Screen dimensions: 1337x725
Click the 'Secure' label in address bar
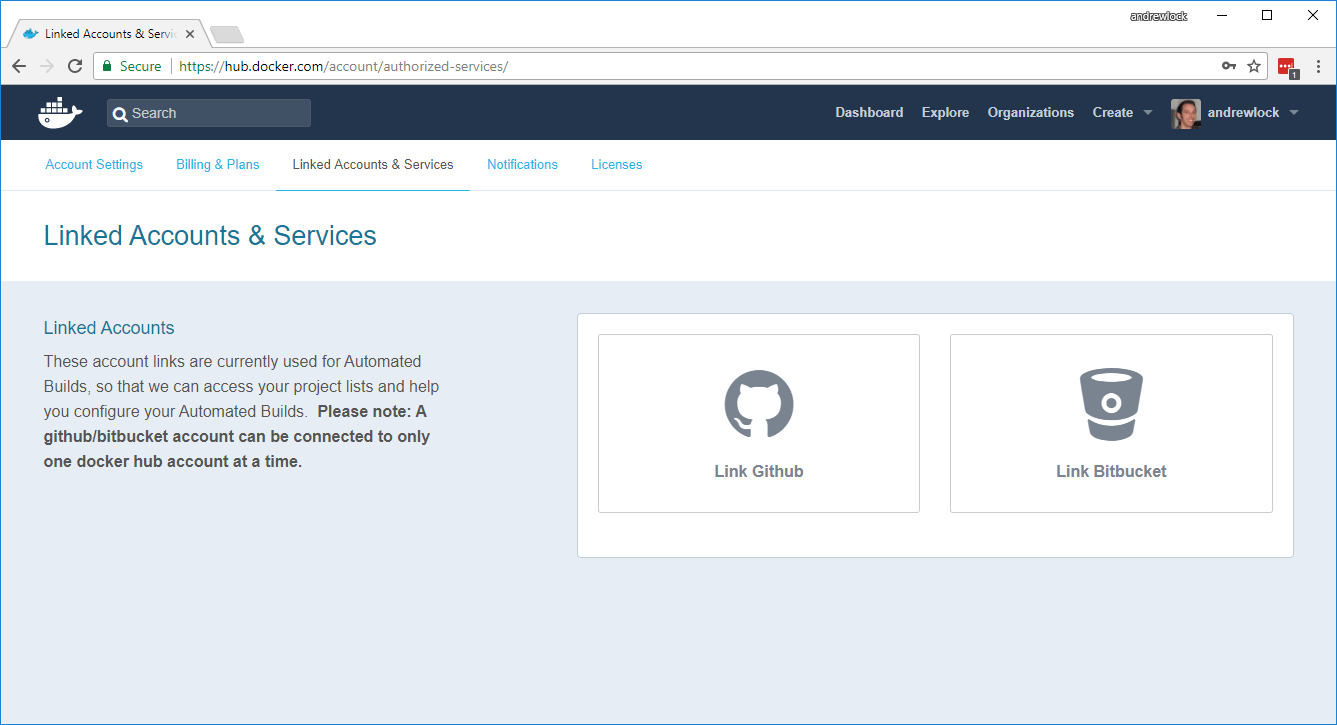[140, 66]
